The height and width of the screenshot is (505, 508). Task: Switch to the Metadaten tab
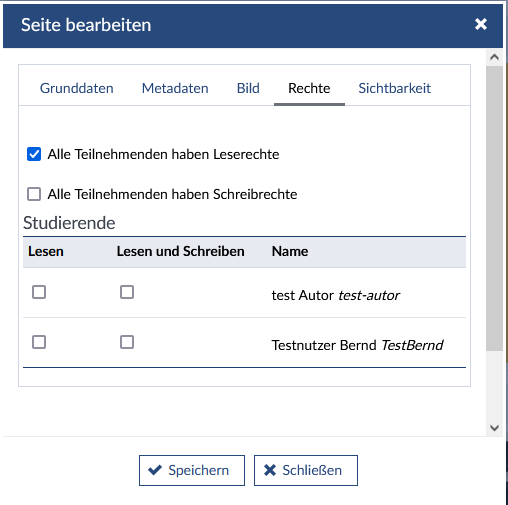175,88
